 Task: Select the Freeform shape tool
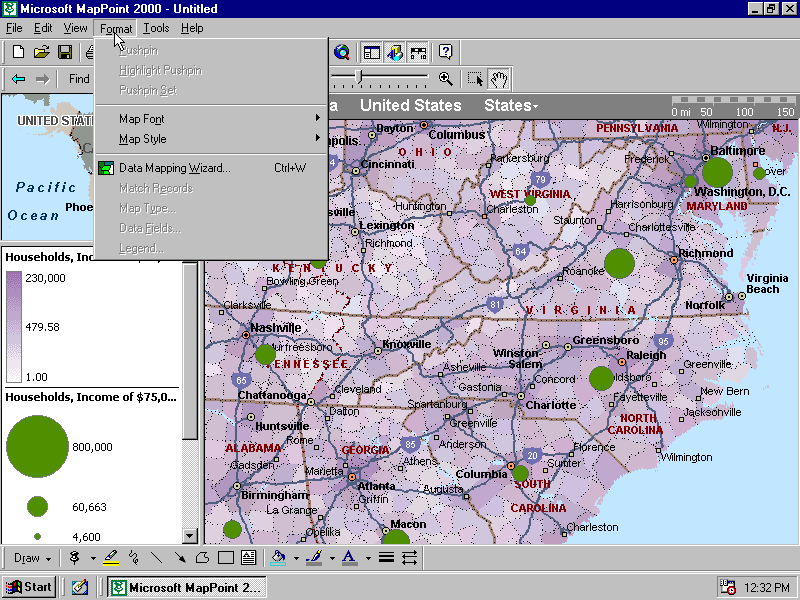tap(203, 558)
